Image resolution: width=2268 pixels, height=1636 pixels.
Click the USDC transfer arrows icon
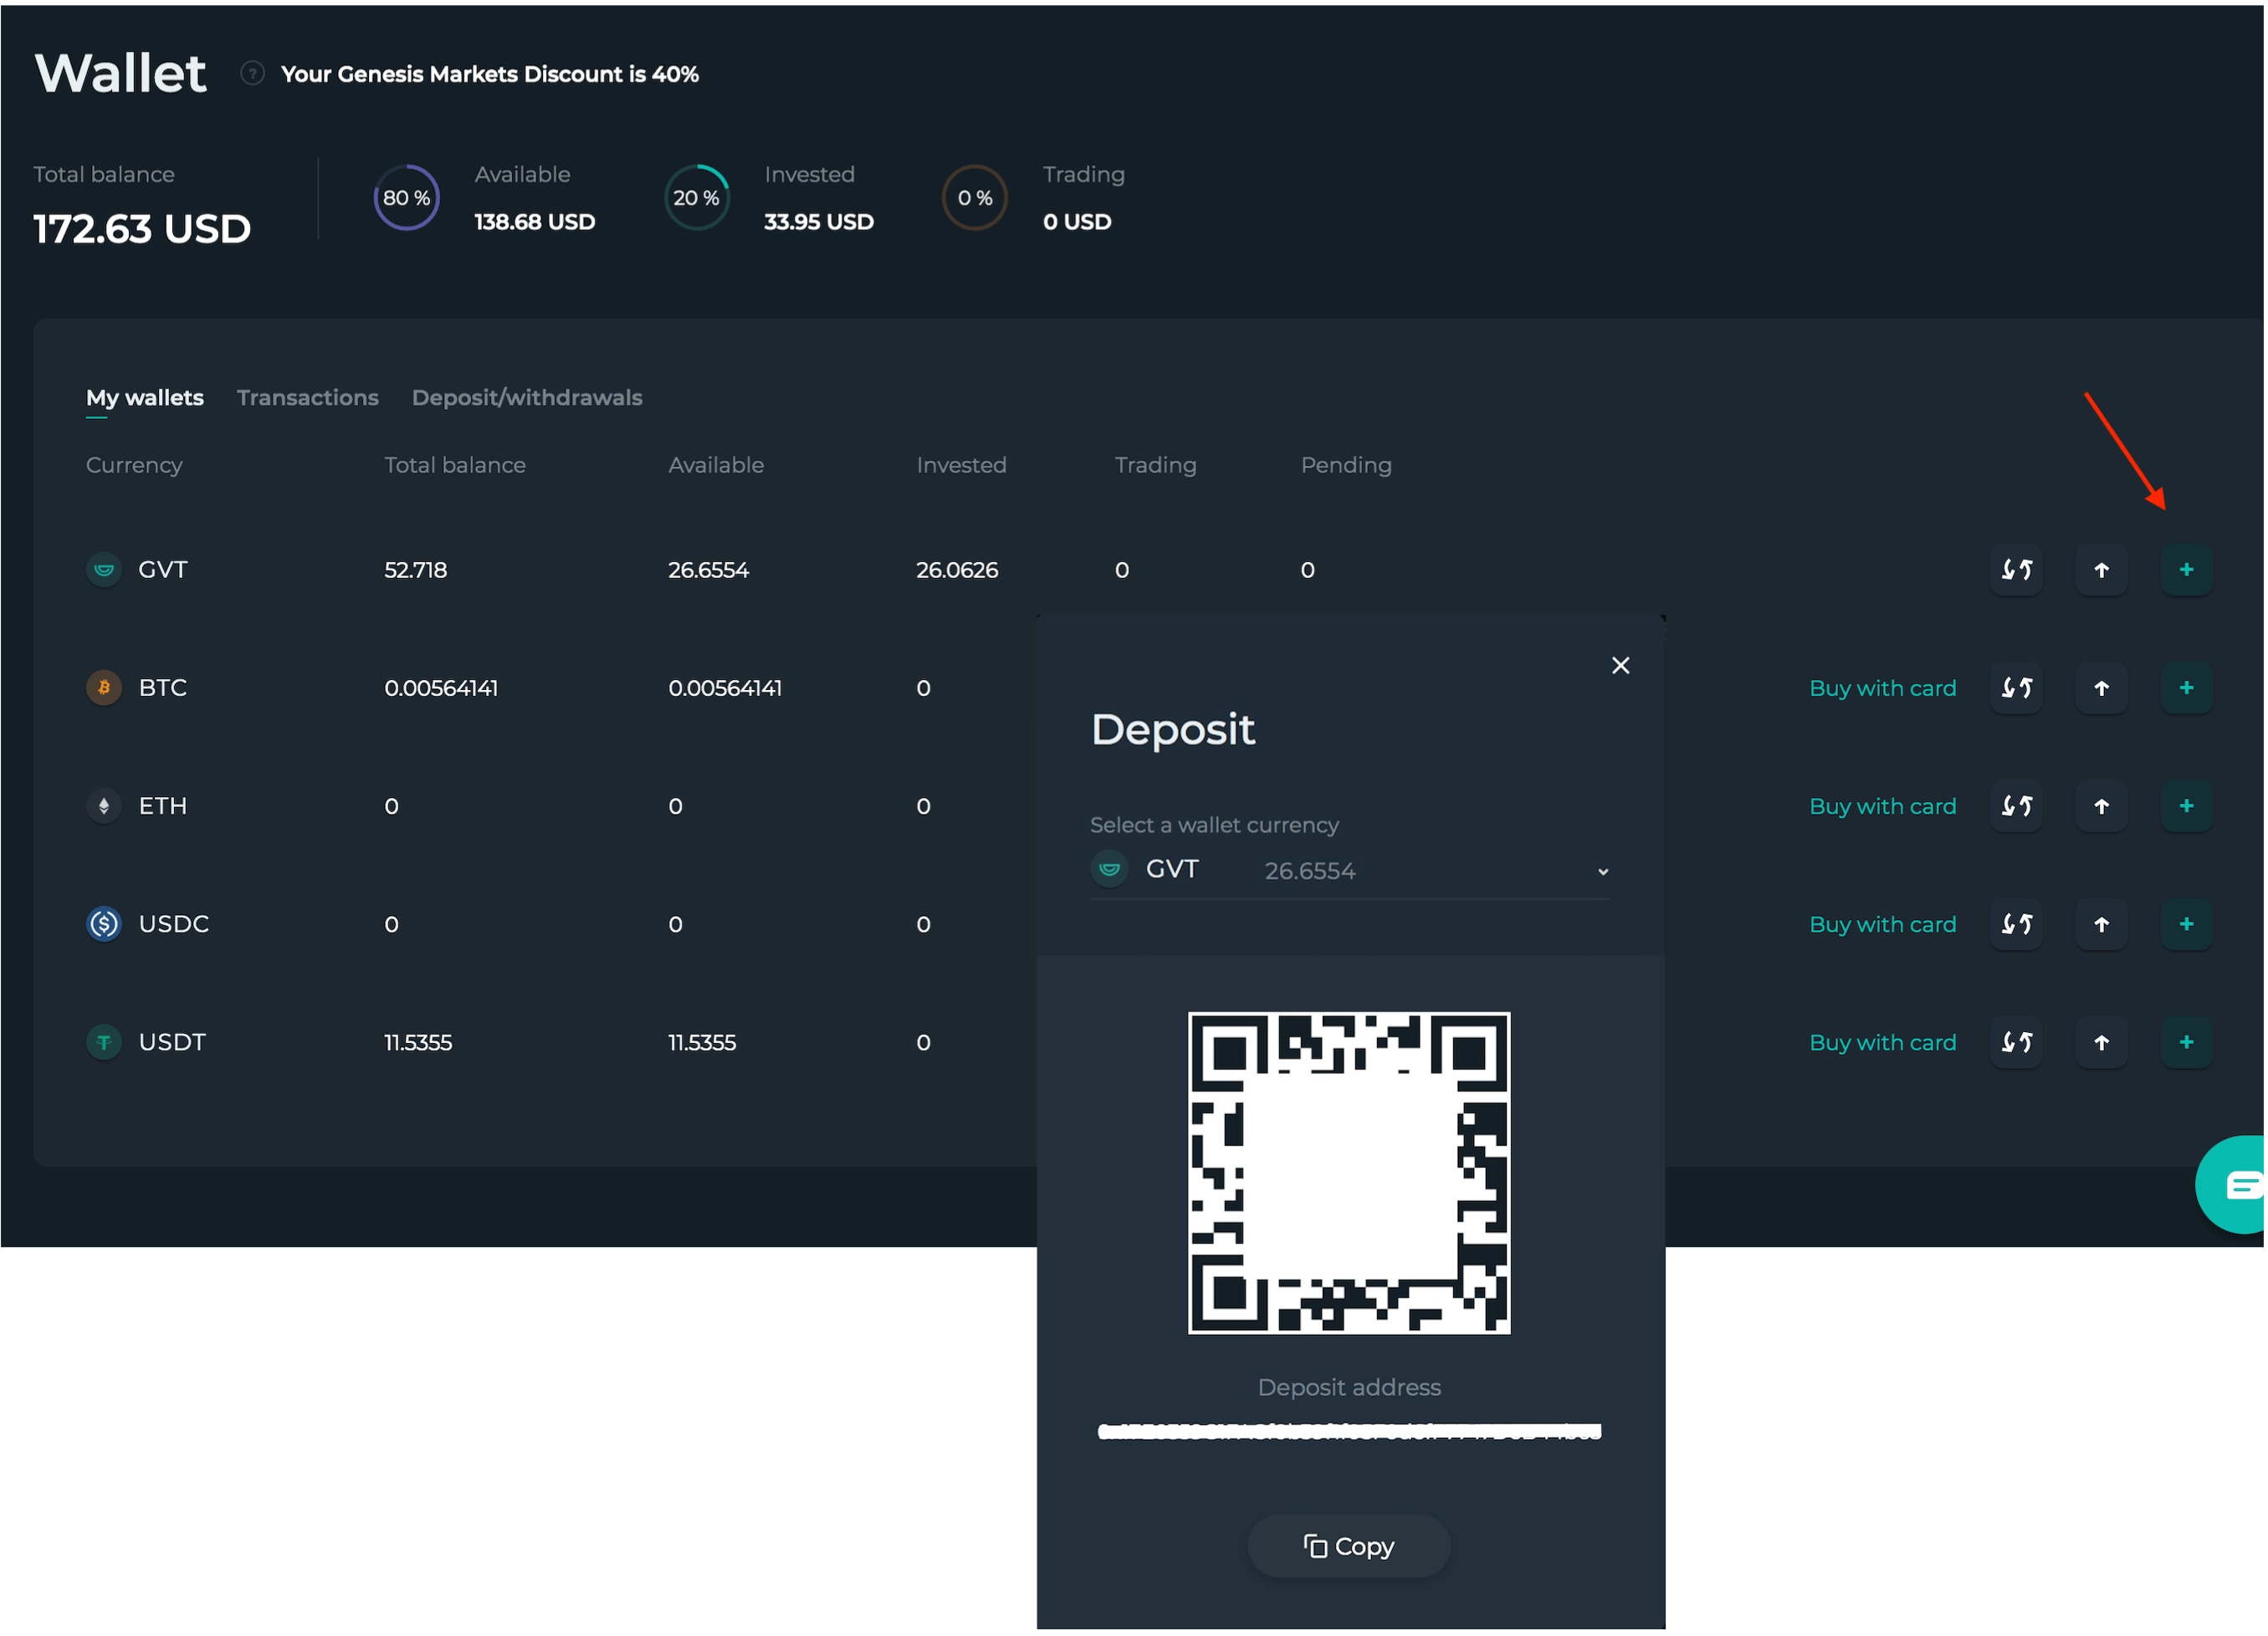point(2016,924)
